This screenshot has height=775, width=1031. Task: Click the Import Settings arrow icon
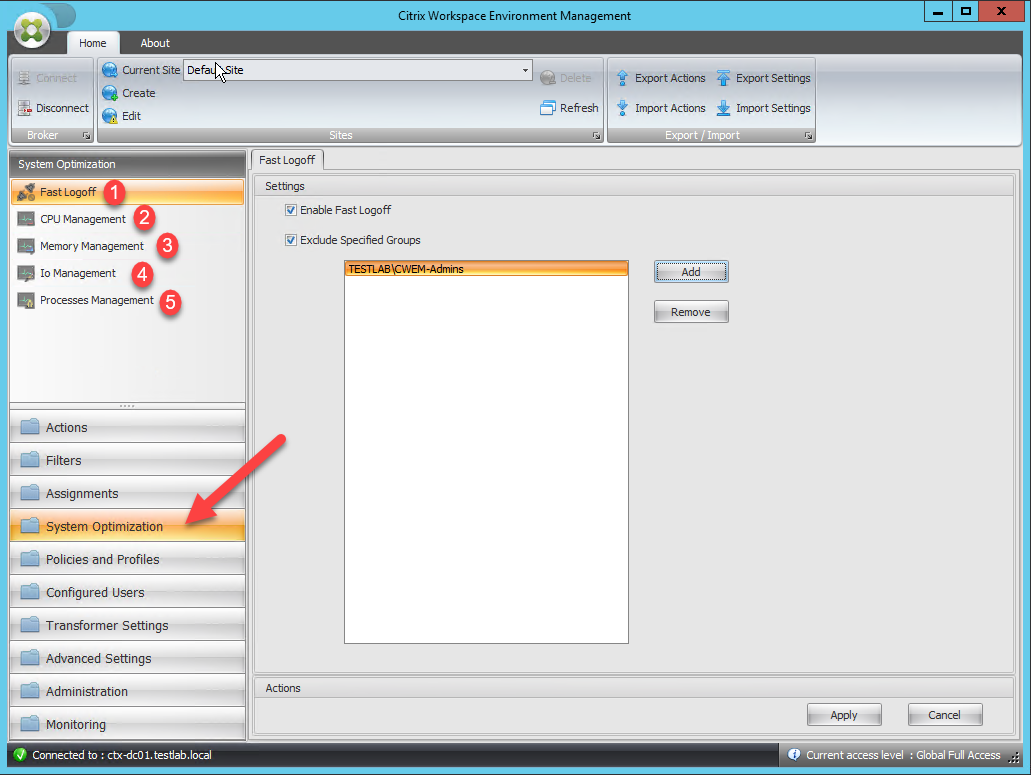[x=723, y=108]
